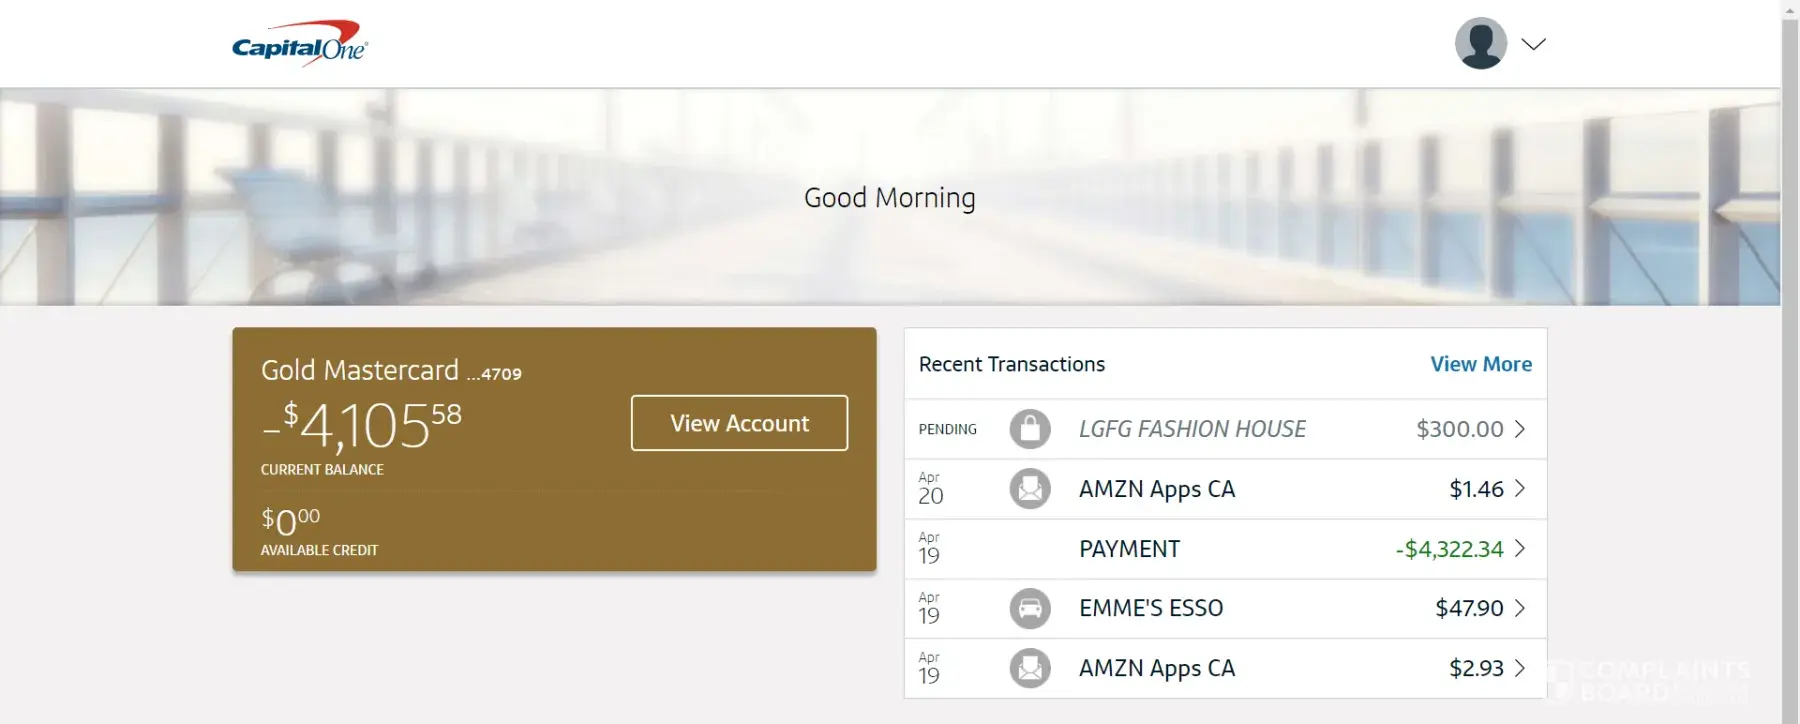Image resolution: width=1800 pixels, height=724 pixels.
Task: Click the $4,105.58 current balance
Action: (x=362, y=426)
